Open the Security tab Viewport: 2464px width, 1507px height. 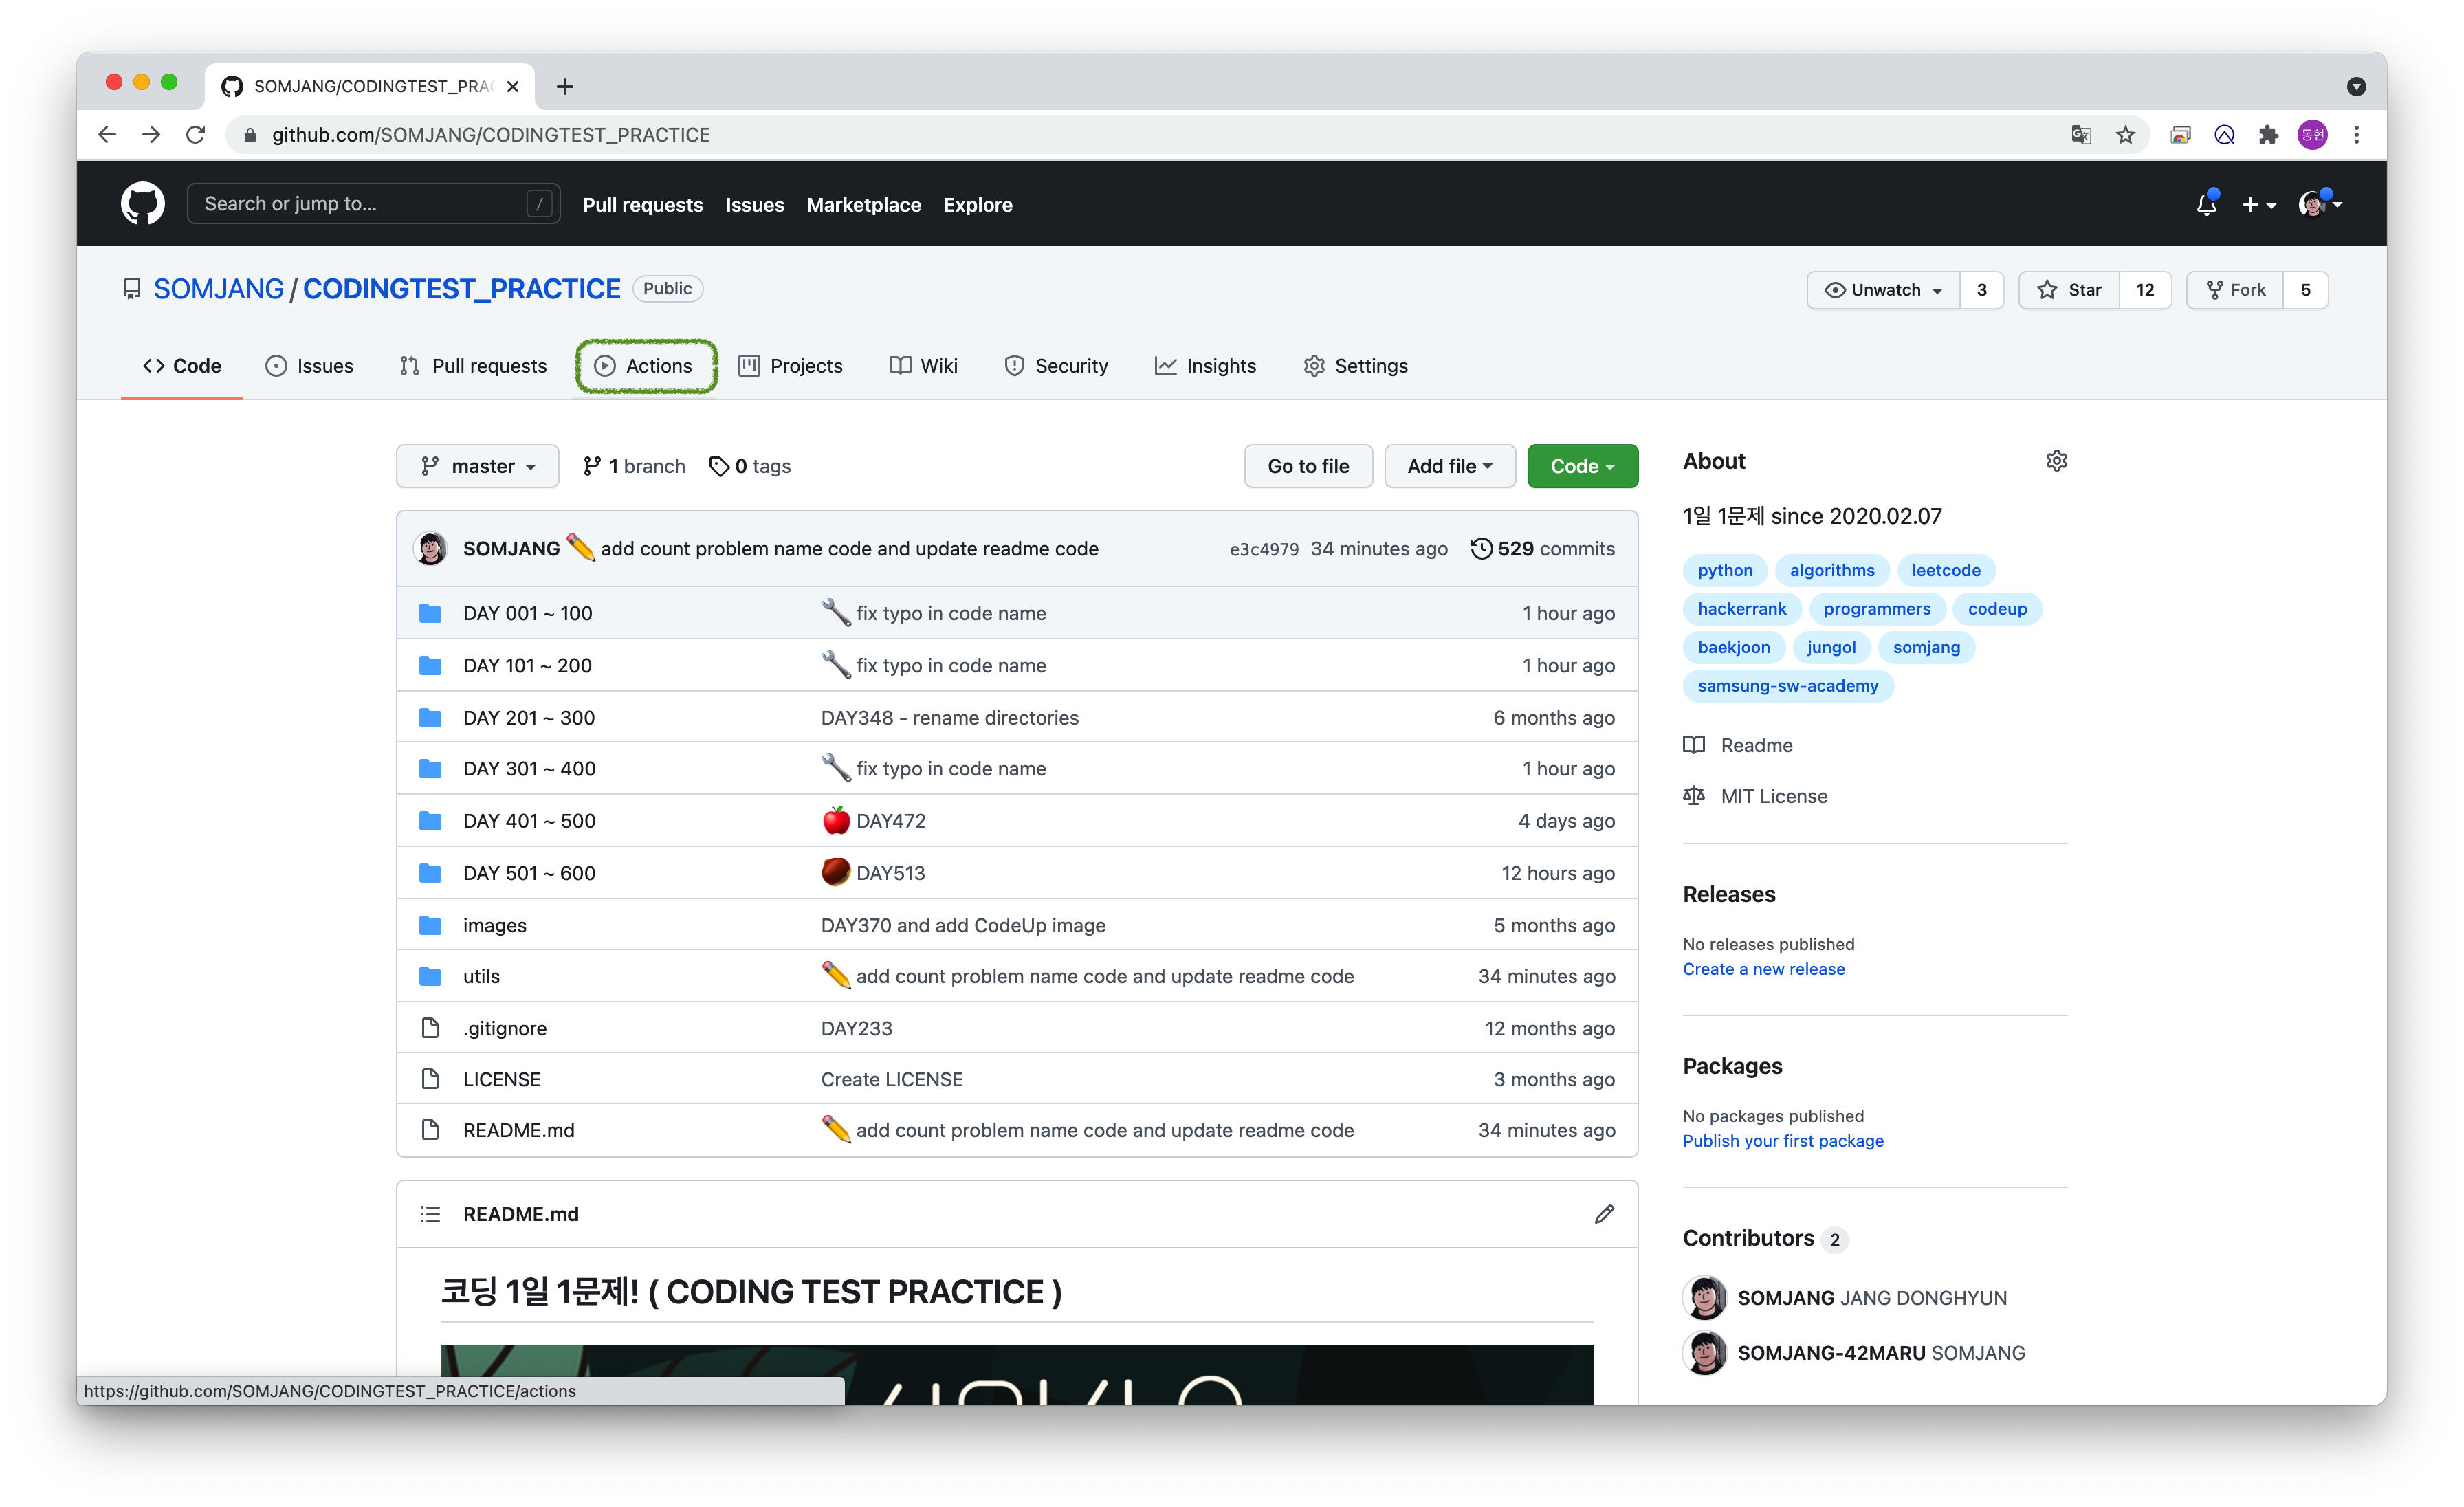click(x=1056, y=366)
